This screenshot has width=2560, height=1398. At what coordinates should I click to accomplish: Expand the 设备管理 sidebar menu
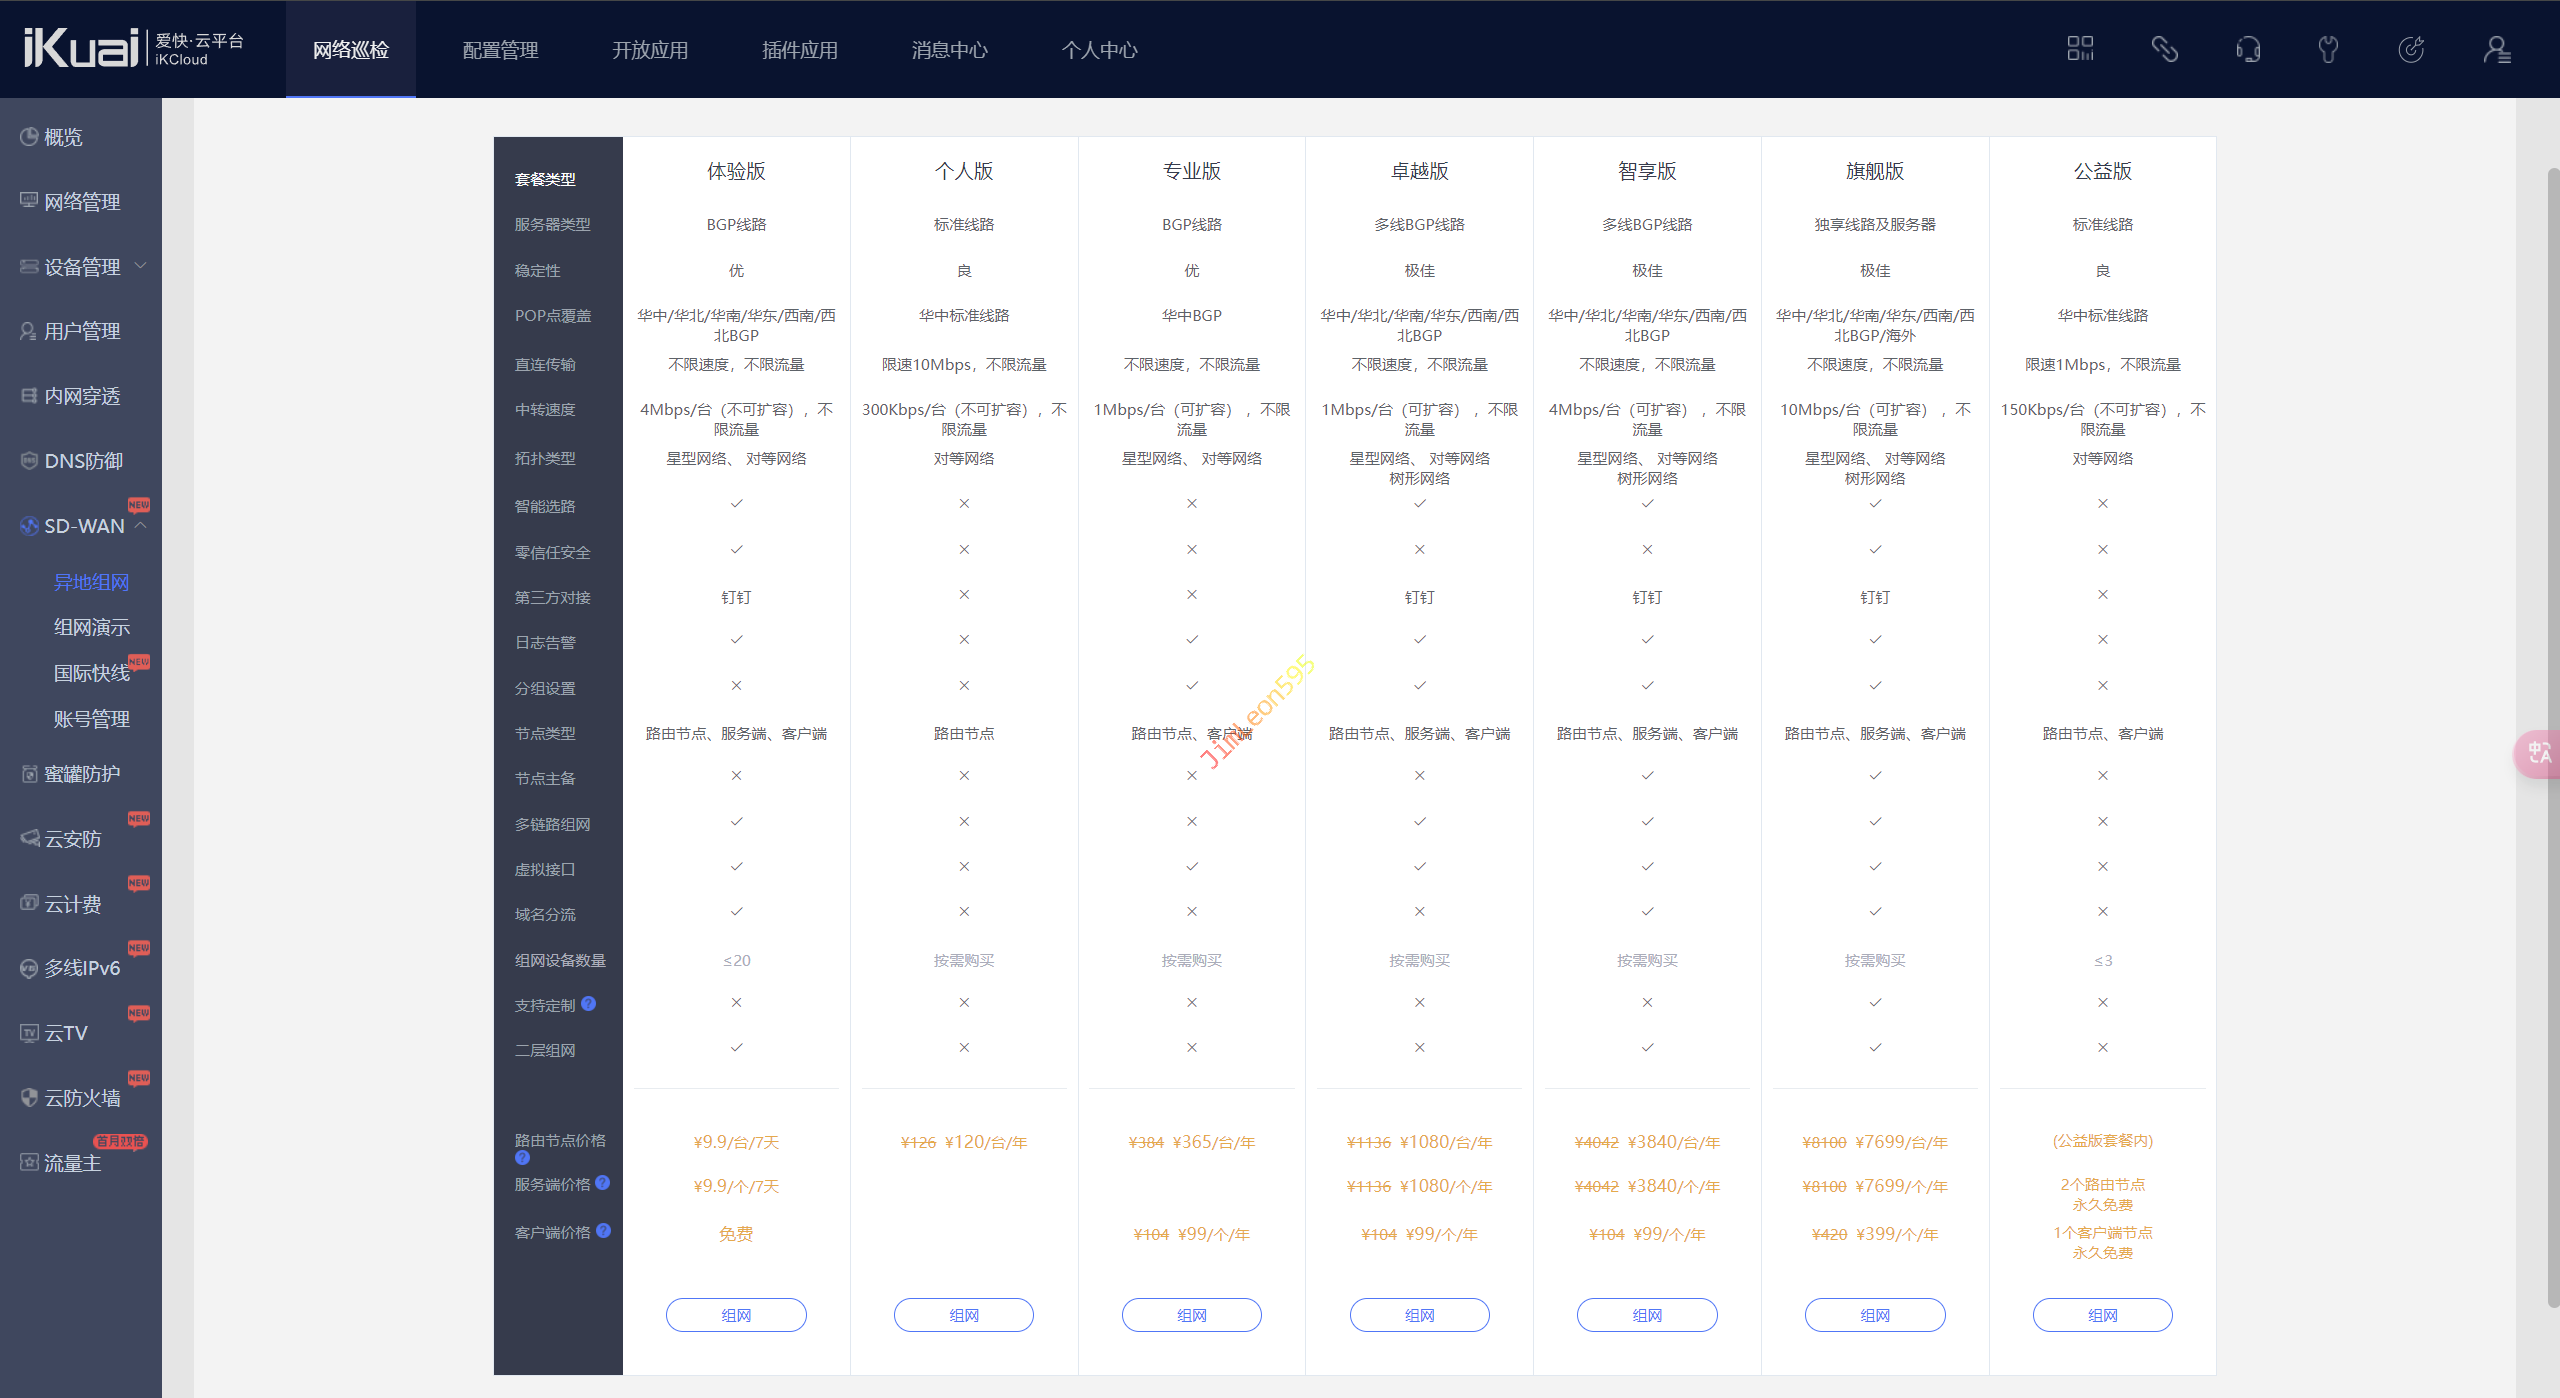pyautogui.click(x=82, y=267)
